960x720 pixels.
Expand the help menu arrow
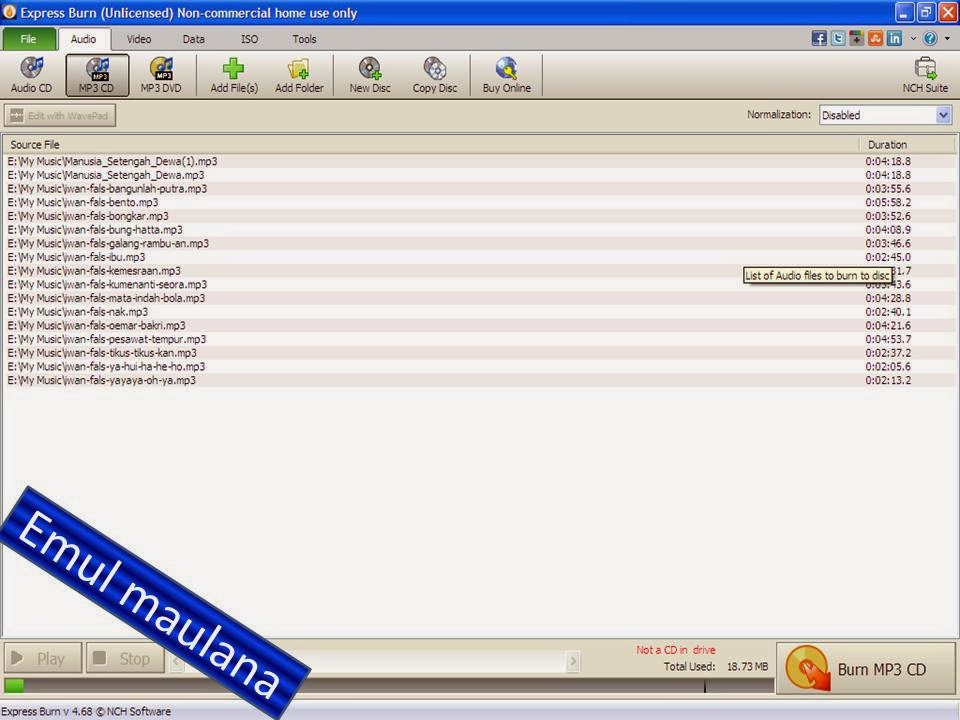click(948, 38)
